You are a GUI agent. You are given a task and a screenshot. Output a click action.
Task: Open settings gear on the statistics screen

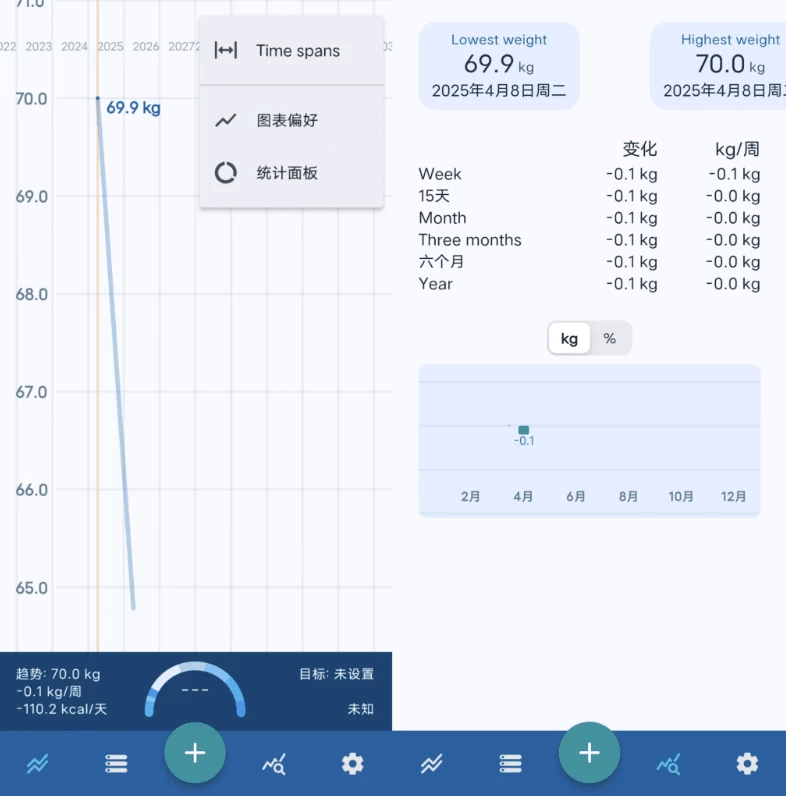[746, 764]
